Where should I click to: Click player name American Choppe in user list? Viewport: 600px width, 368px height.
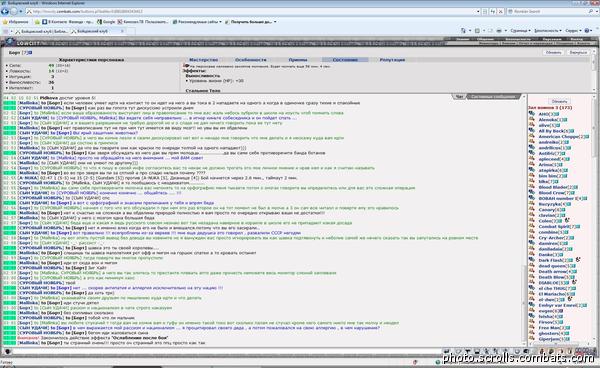pos(558,137)
